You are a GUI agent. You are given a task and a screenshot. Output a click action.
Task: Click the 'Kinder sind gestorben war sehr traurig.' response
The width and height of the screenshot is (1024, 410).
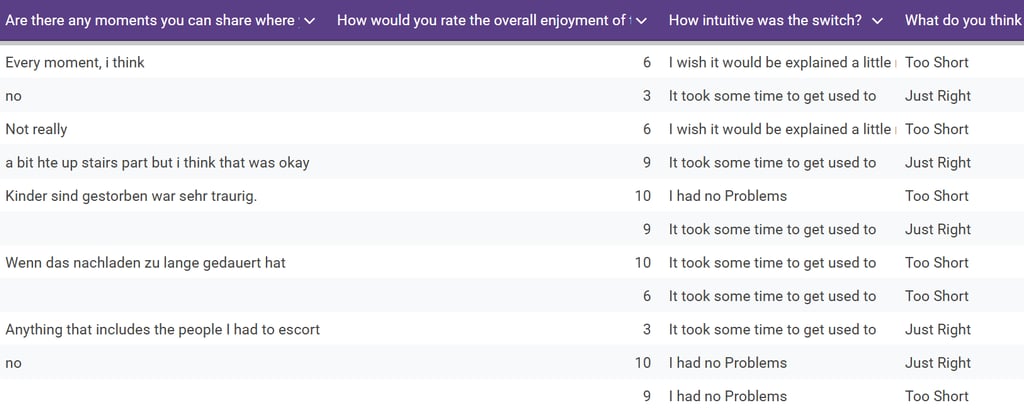[131, 196]
